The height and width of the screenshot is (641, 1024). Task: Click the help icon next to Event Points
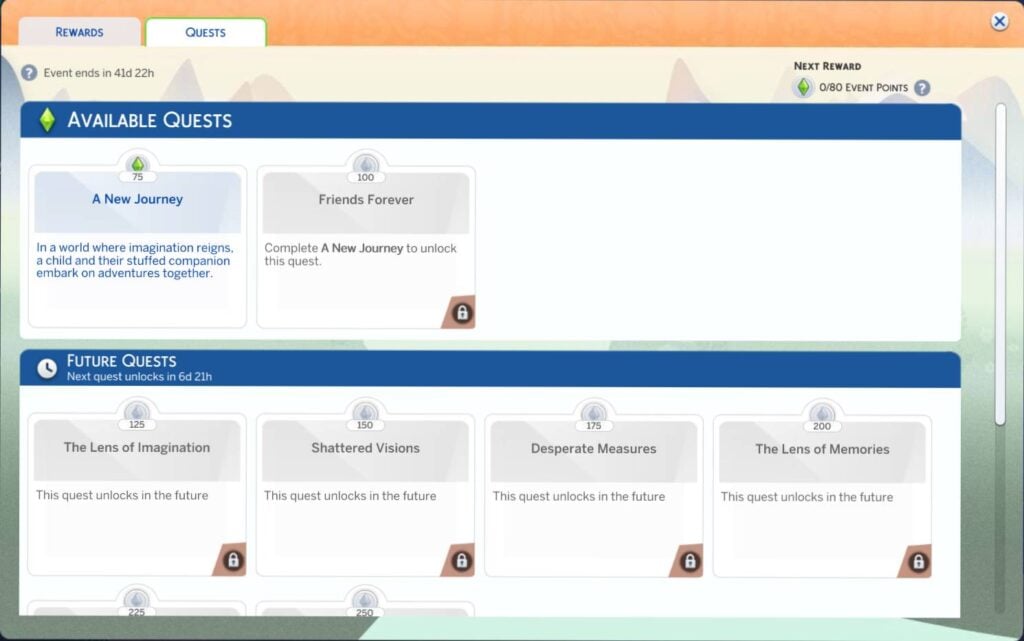pos(922,87)
